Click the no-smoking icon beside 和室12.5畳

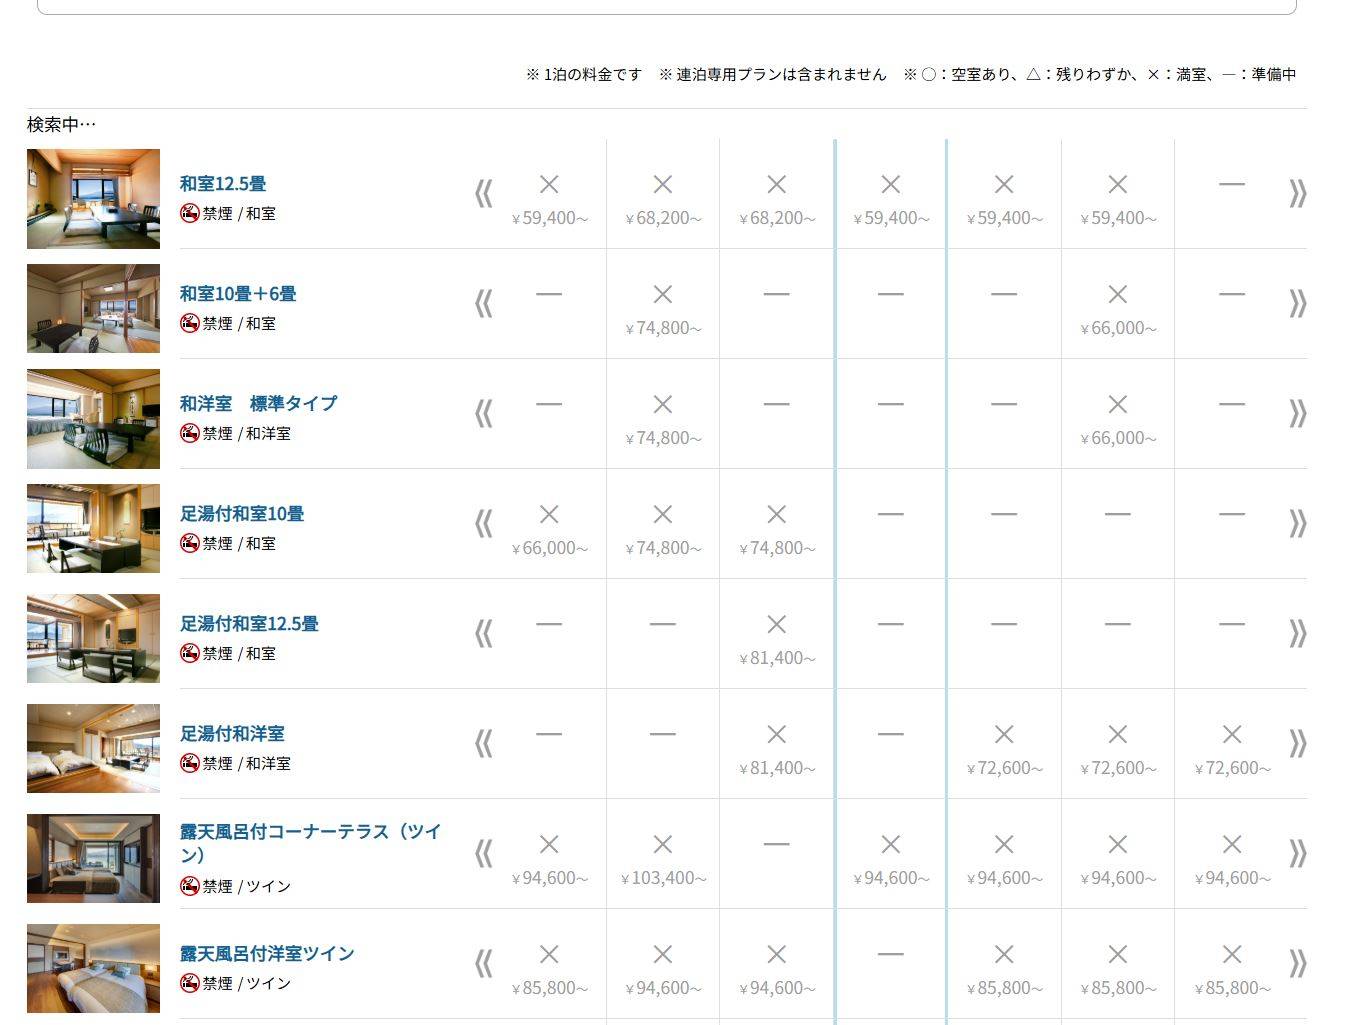[x=190, y=212]
